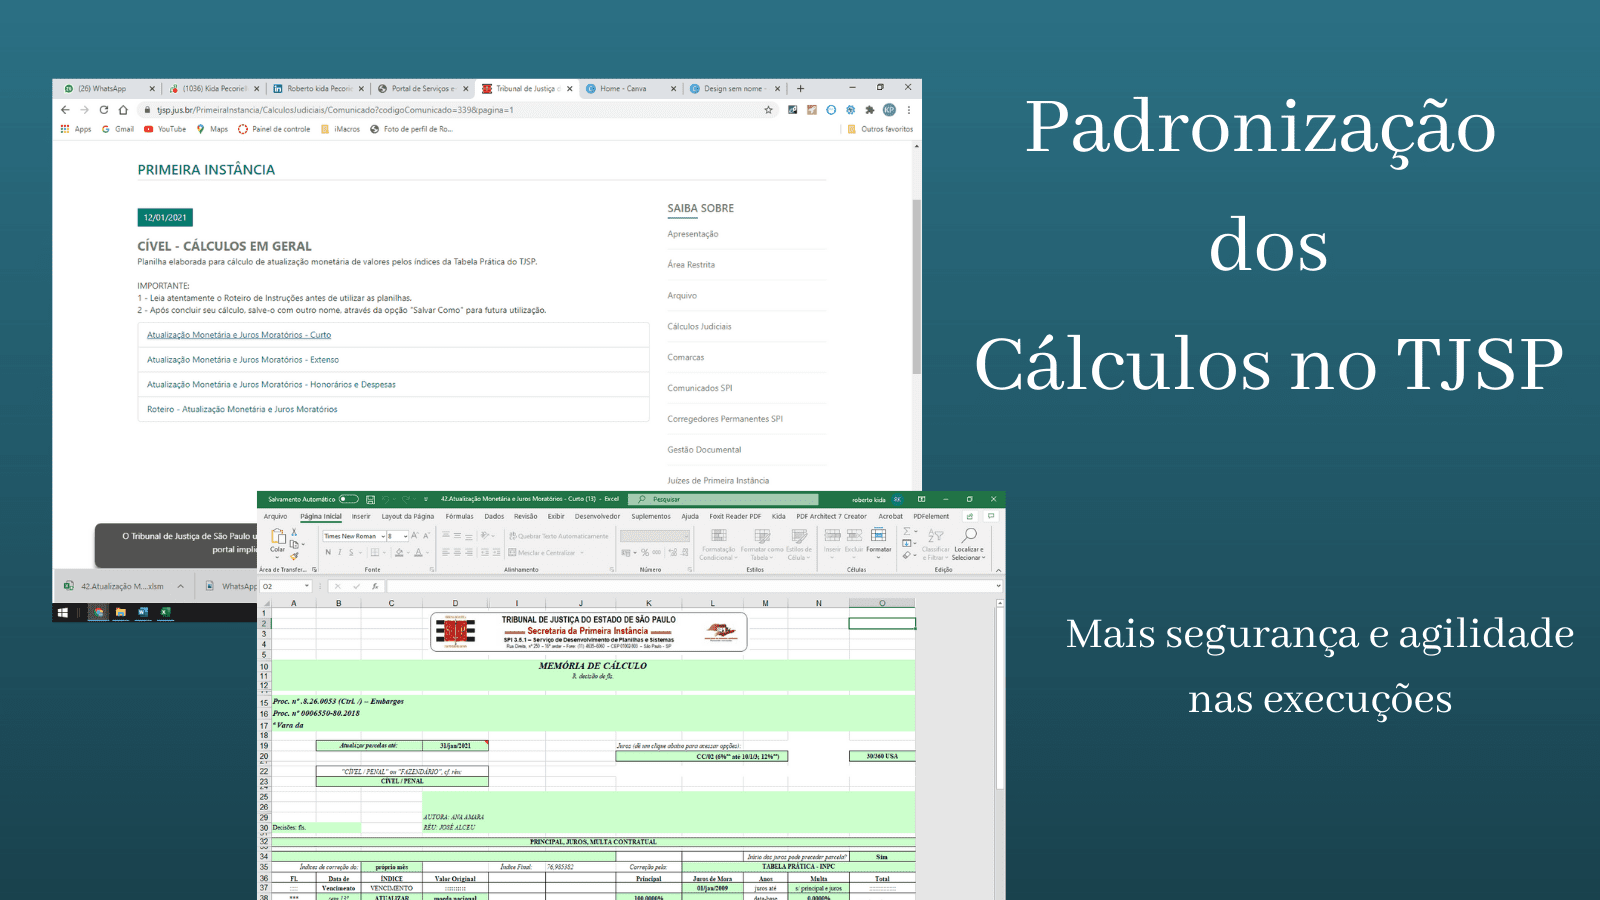Click the Format Painter brush icon
The width and height of the screenshot is (1600, 900).
point(294,556)
